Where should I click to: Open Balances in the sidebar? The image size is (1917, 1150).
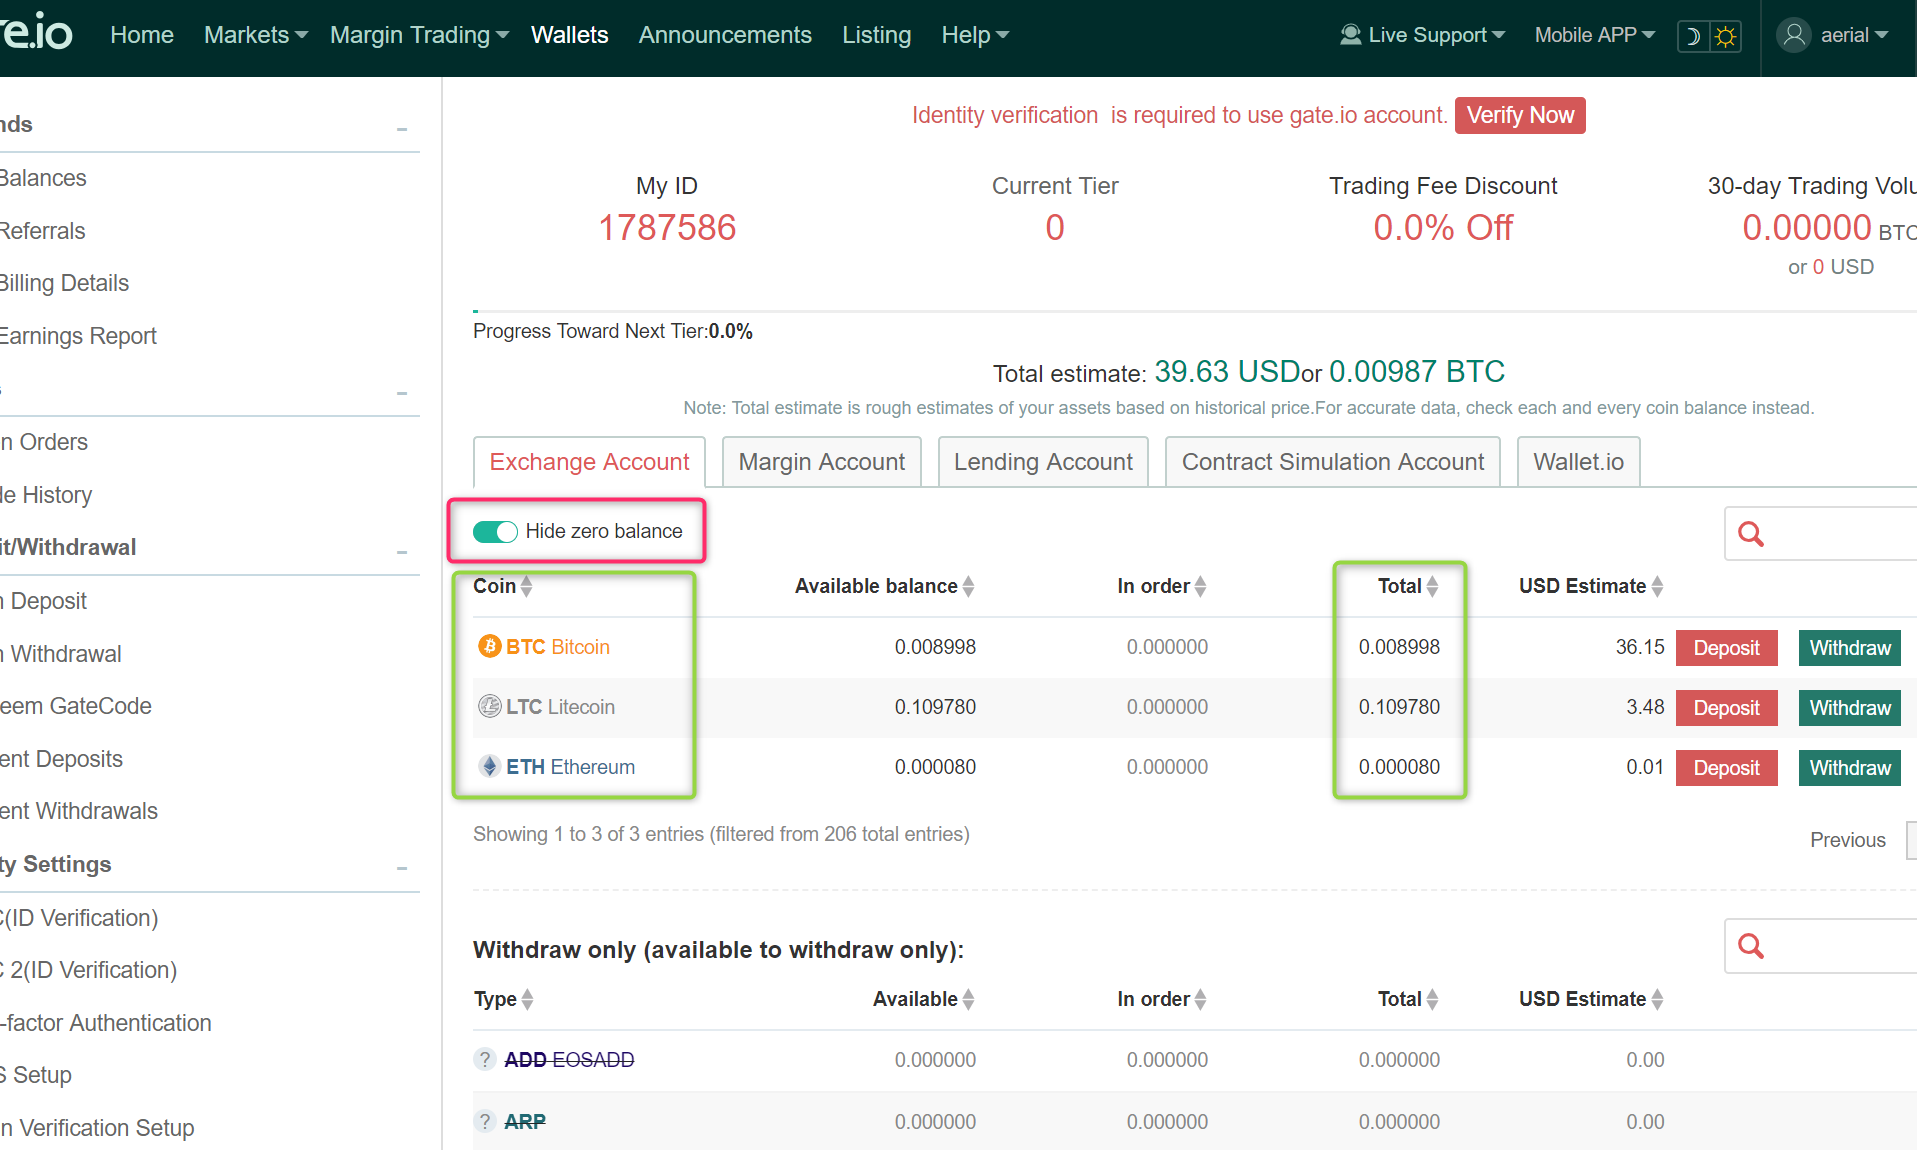[43, 178]
